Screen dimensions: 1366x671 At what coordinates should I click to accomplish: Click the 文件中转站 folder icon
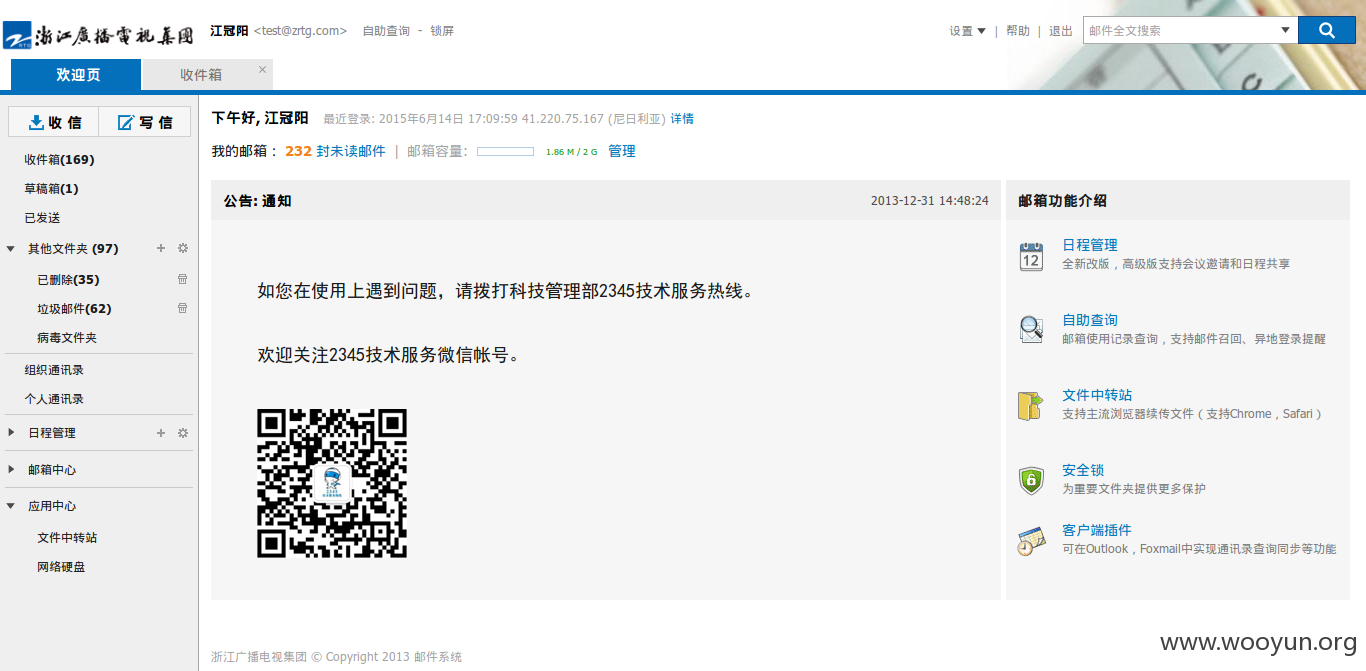click(x=1031, y=405)
